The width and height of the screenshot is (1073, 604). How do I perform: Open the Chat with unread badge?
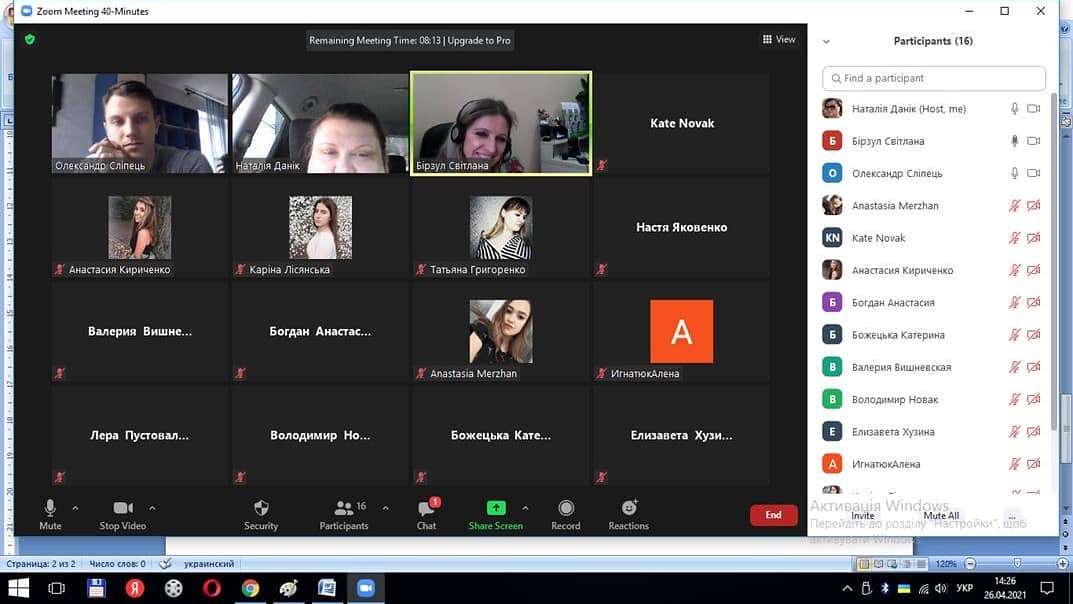point(427,509)
